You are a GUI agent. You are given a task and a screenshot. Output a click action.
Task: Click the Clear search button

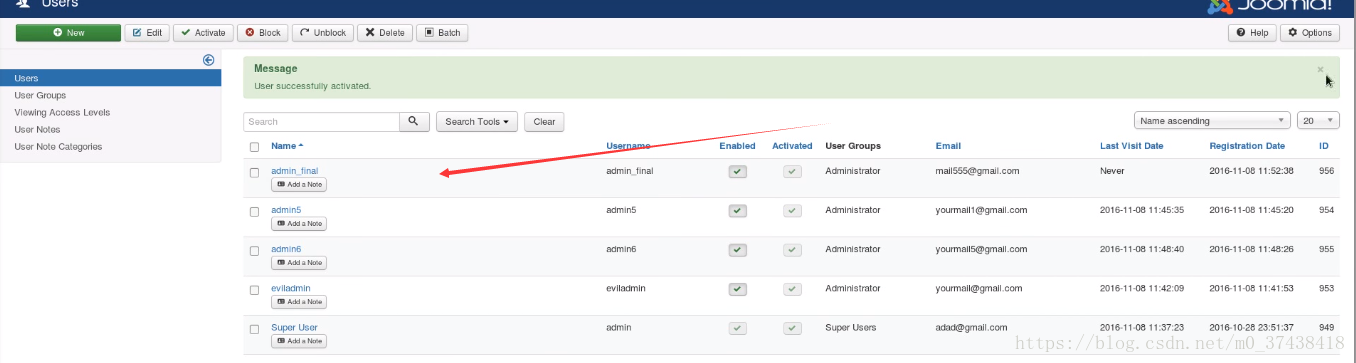pos(544,122)
